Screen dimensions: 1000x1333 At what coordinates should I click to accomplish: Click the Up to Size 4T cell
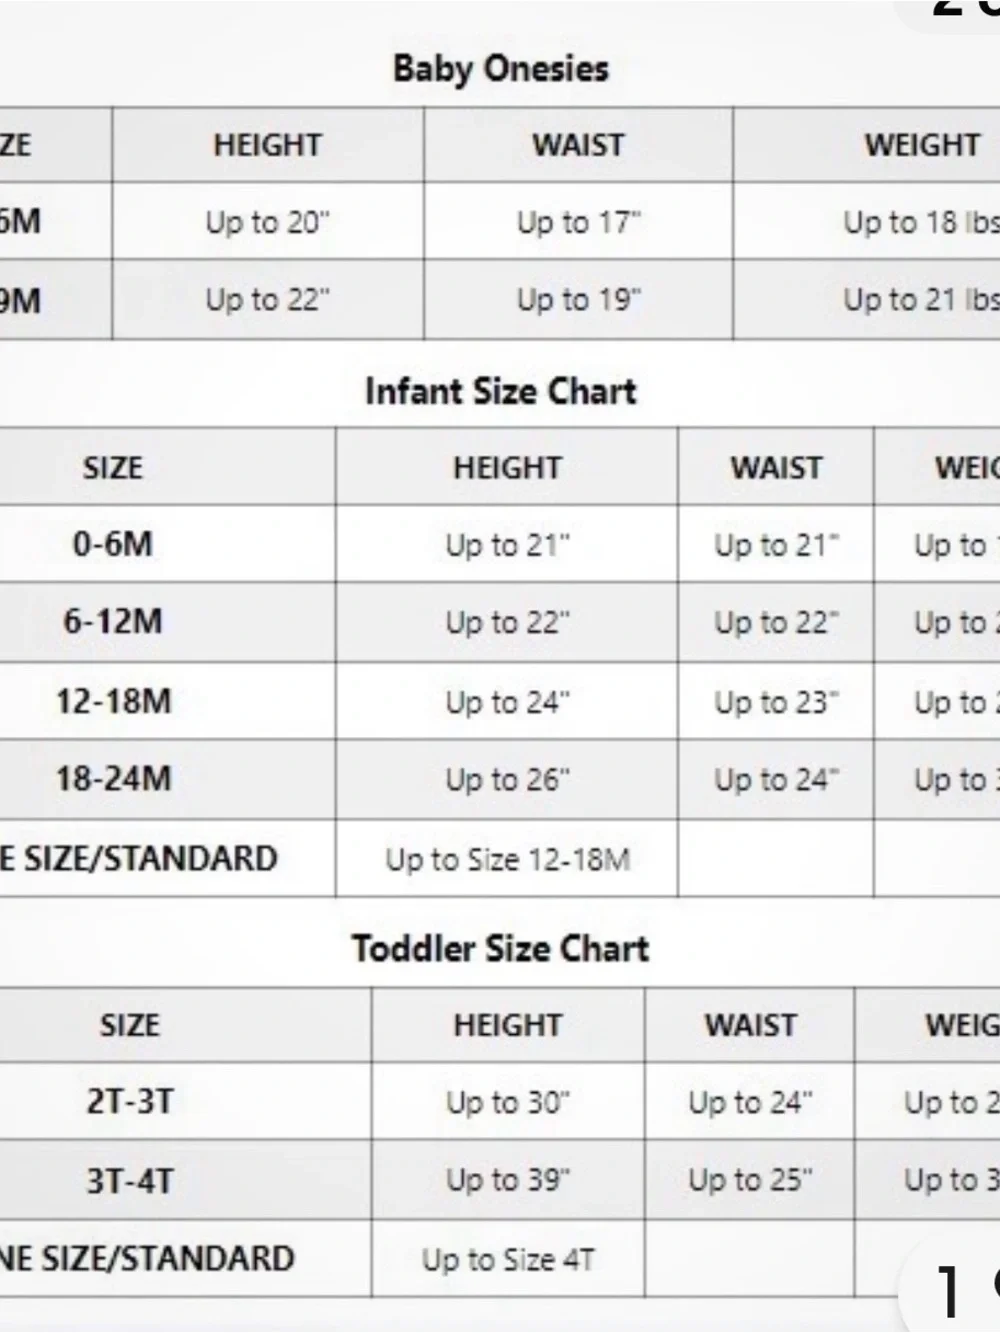tap(508, 1259)
